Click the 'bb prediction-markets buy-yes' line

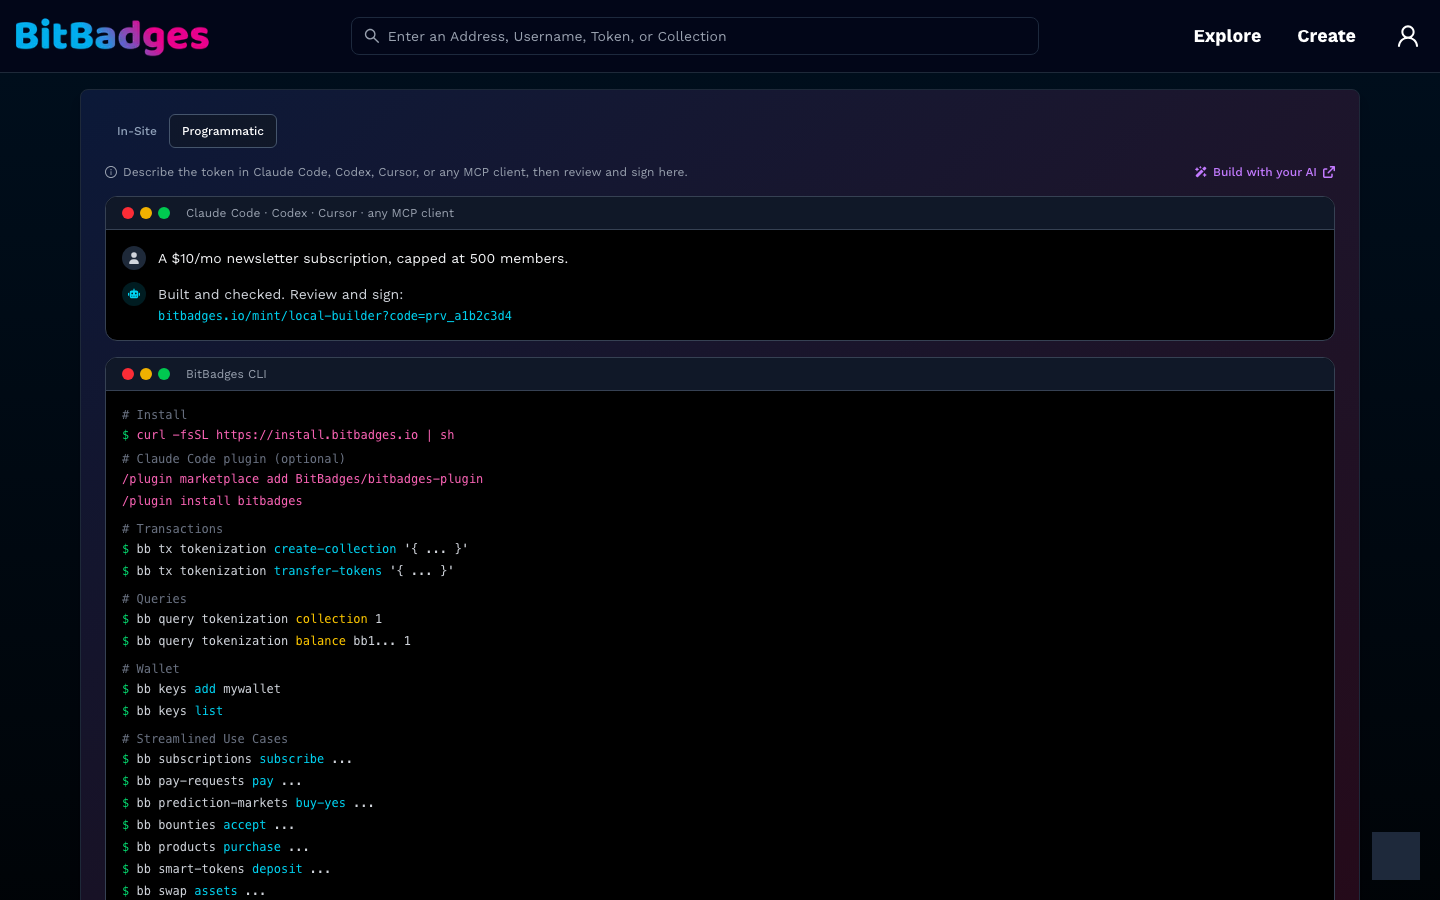tap(248, 803)
